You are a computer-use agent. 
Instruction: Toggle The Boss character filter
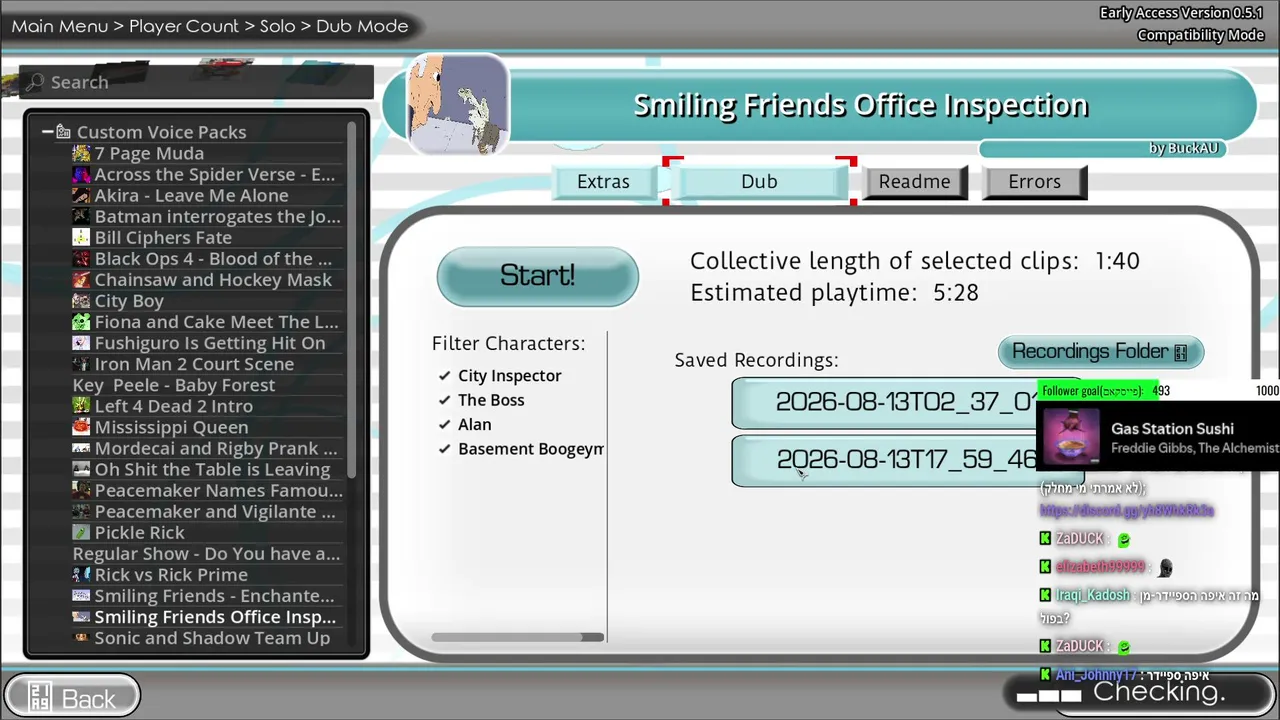(445, 400)
